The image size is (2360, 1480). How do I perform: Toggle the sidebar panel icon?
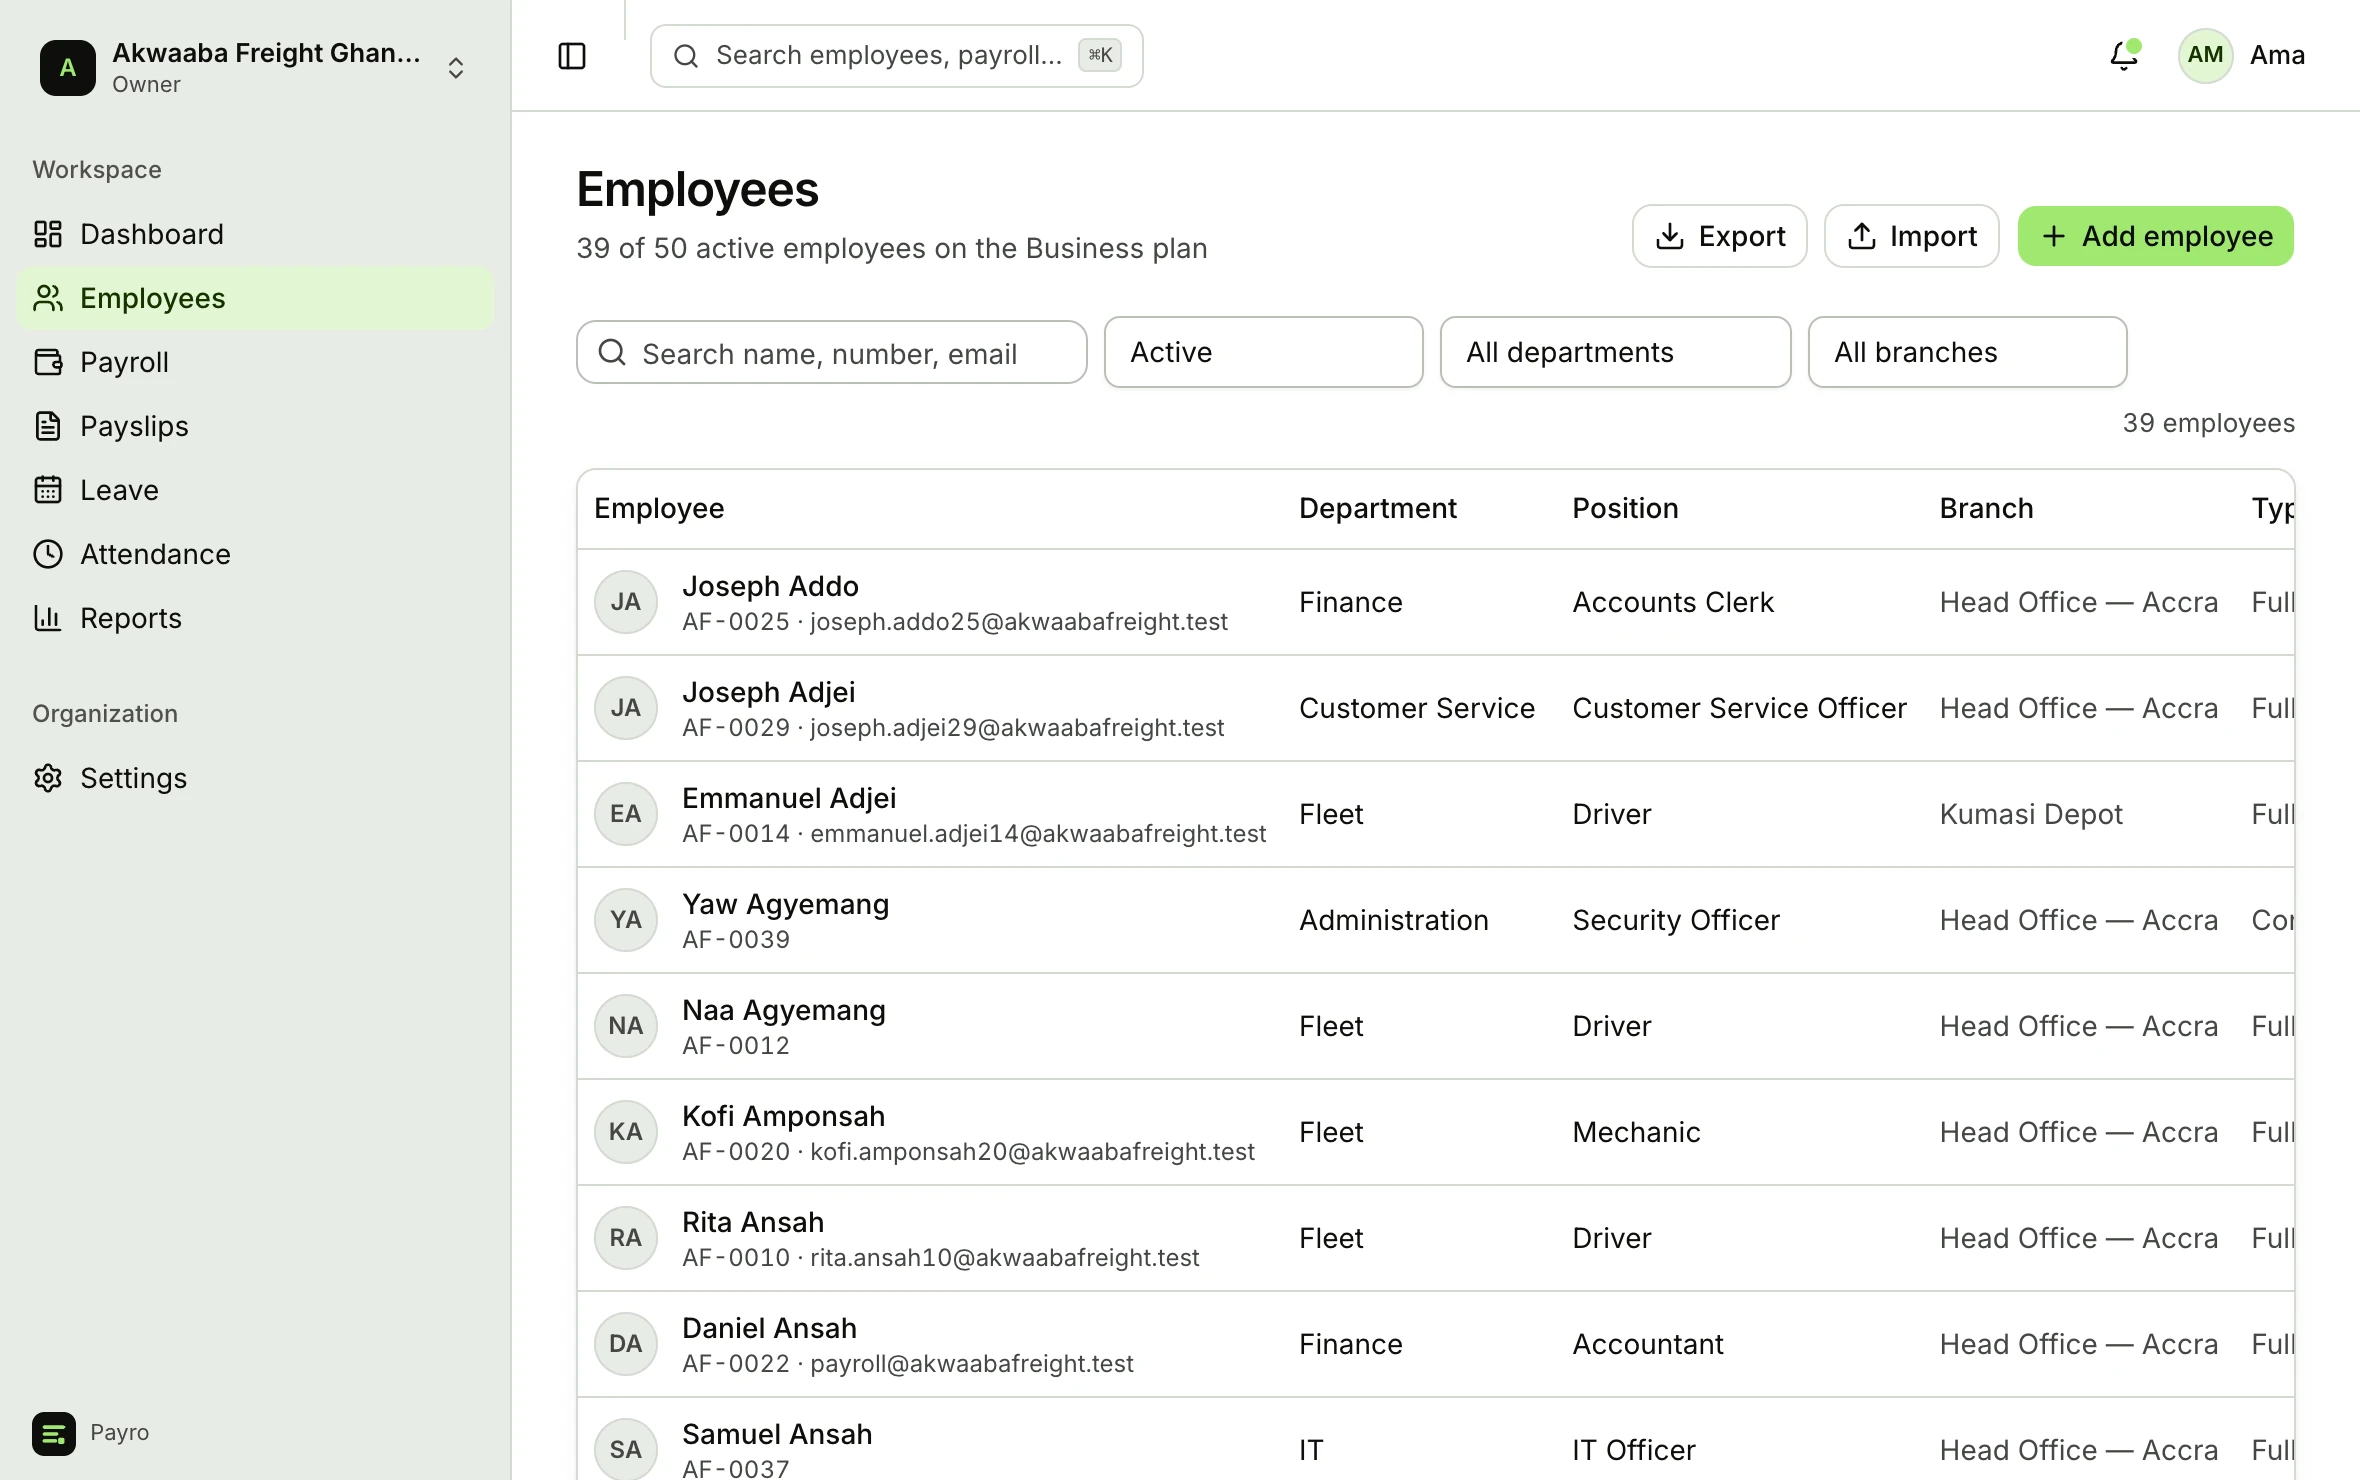click(x=572, y=56)
